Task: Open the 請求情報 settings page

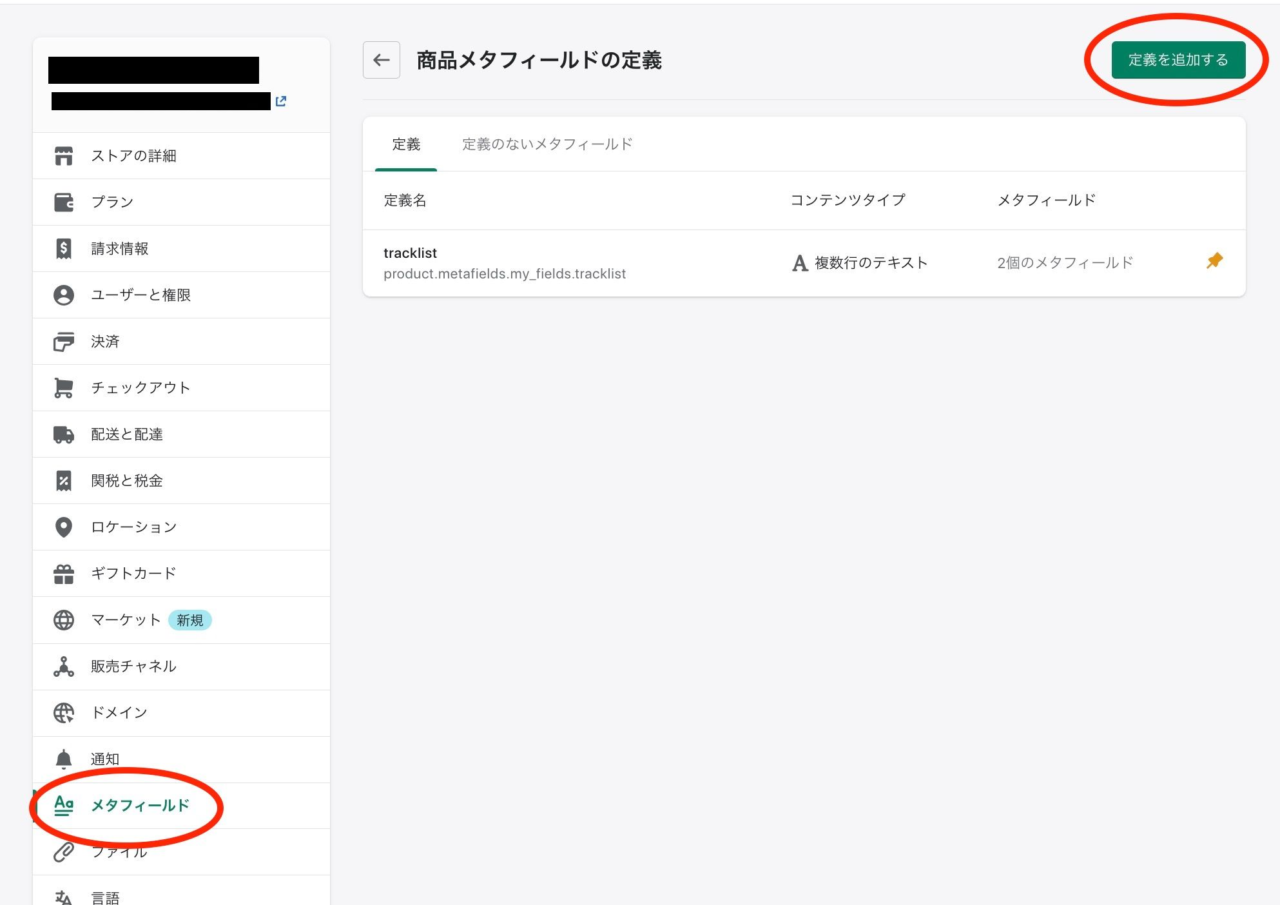Action: pyautogui.click(x=181, y=249)
